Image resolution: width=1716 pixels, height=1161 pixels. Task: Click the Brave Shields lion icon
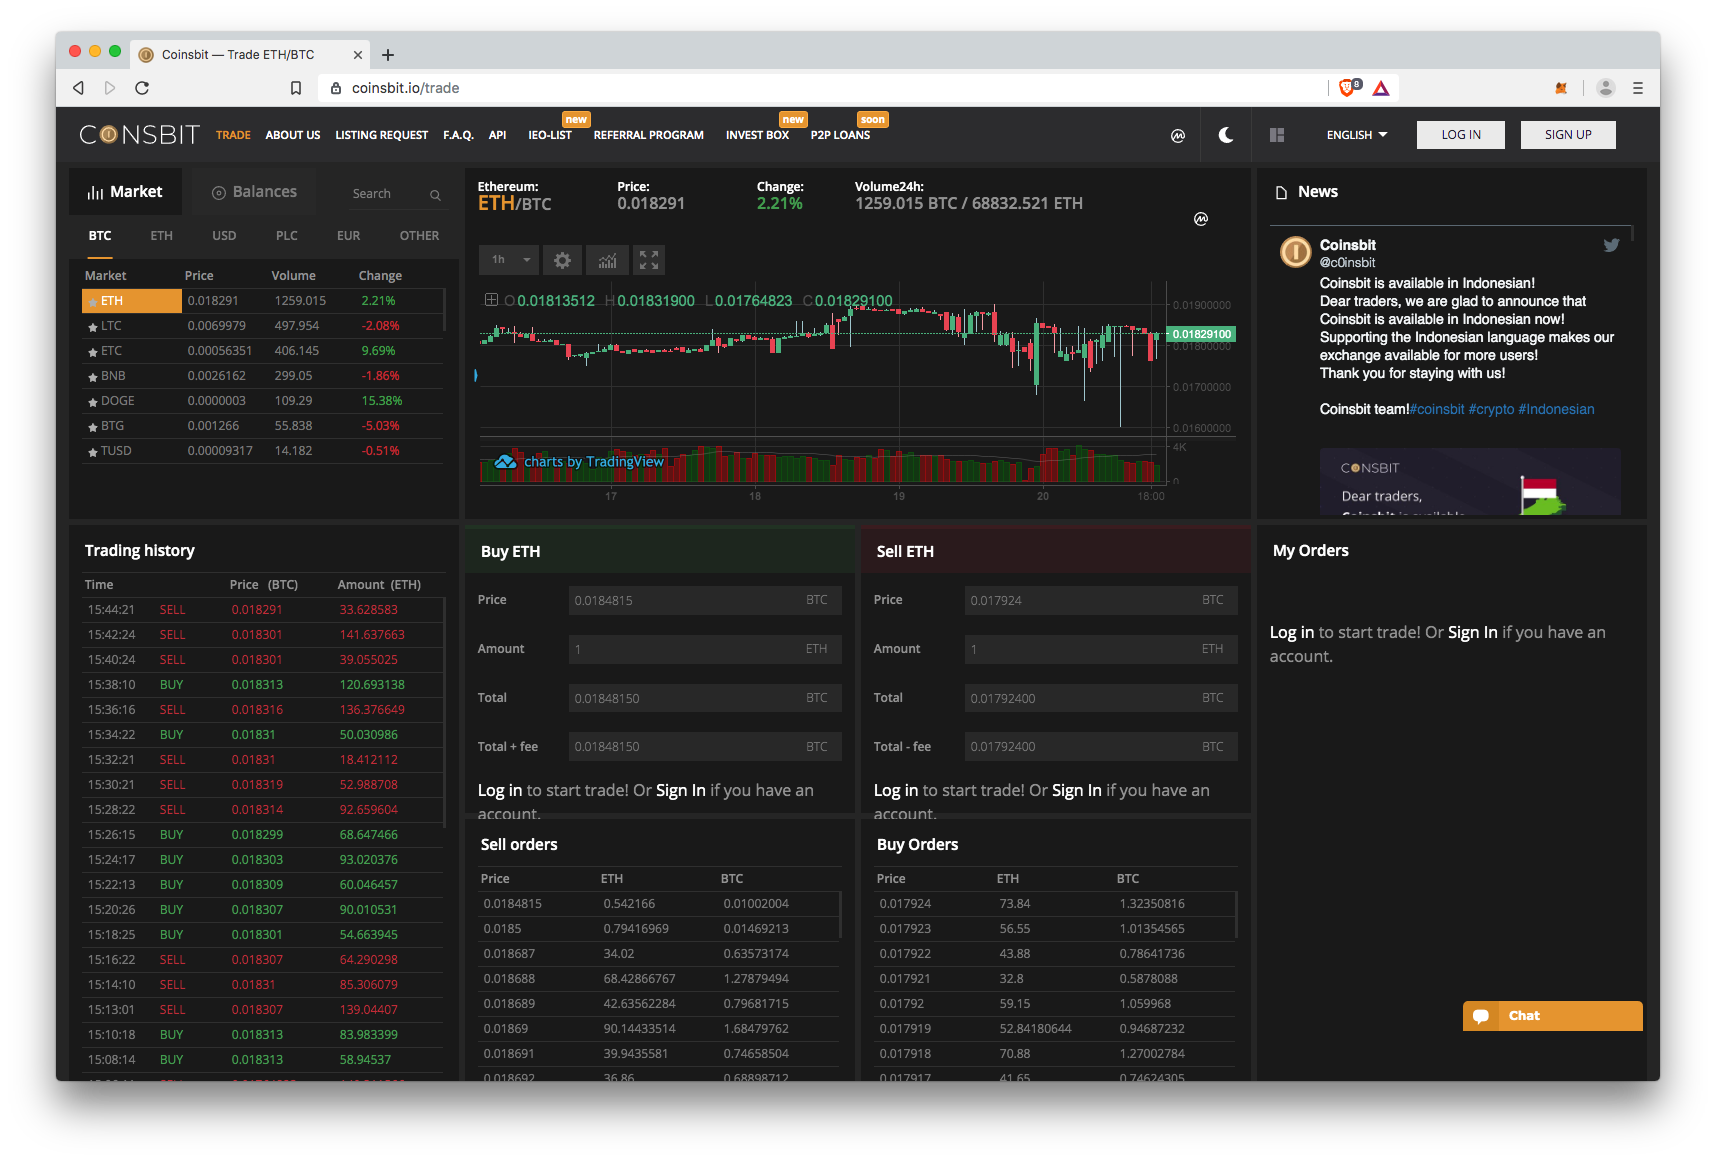[1347, 88]
